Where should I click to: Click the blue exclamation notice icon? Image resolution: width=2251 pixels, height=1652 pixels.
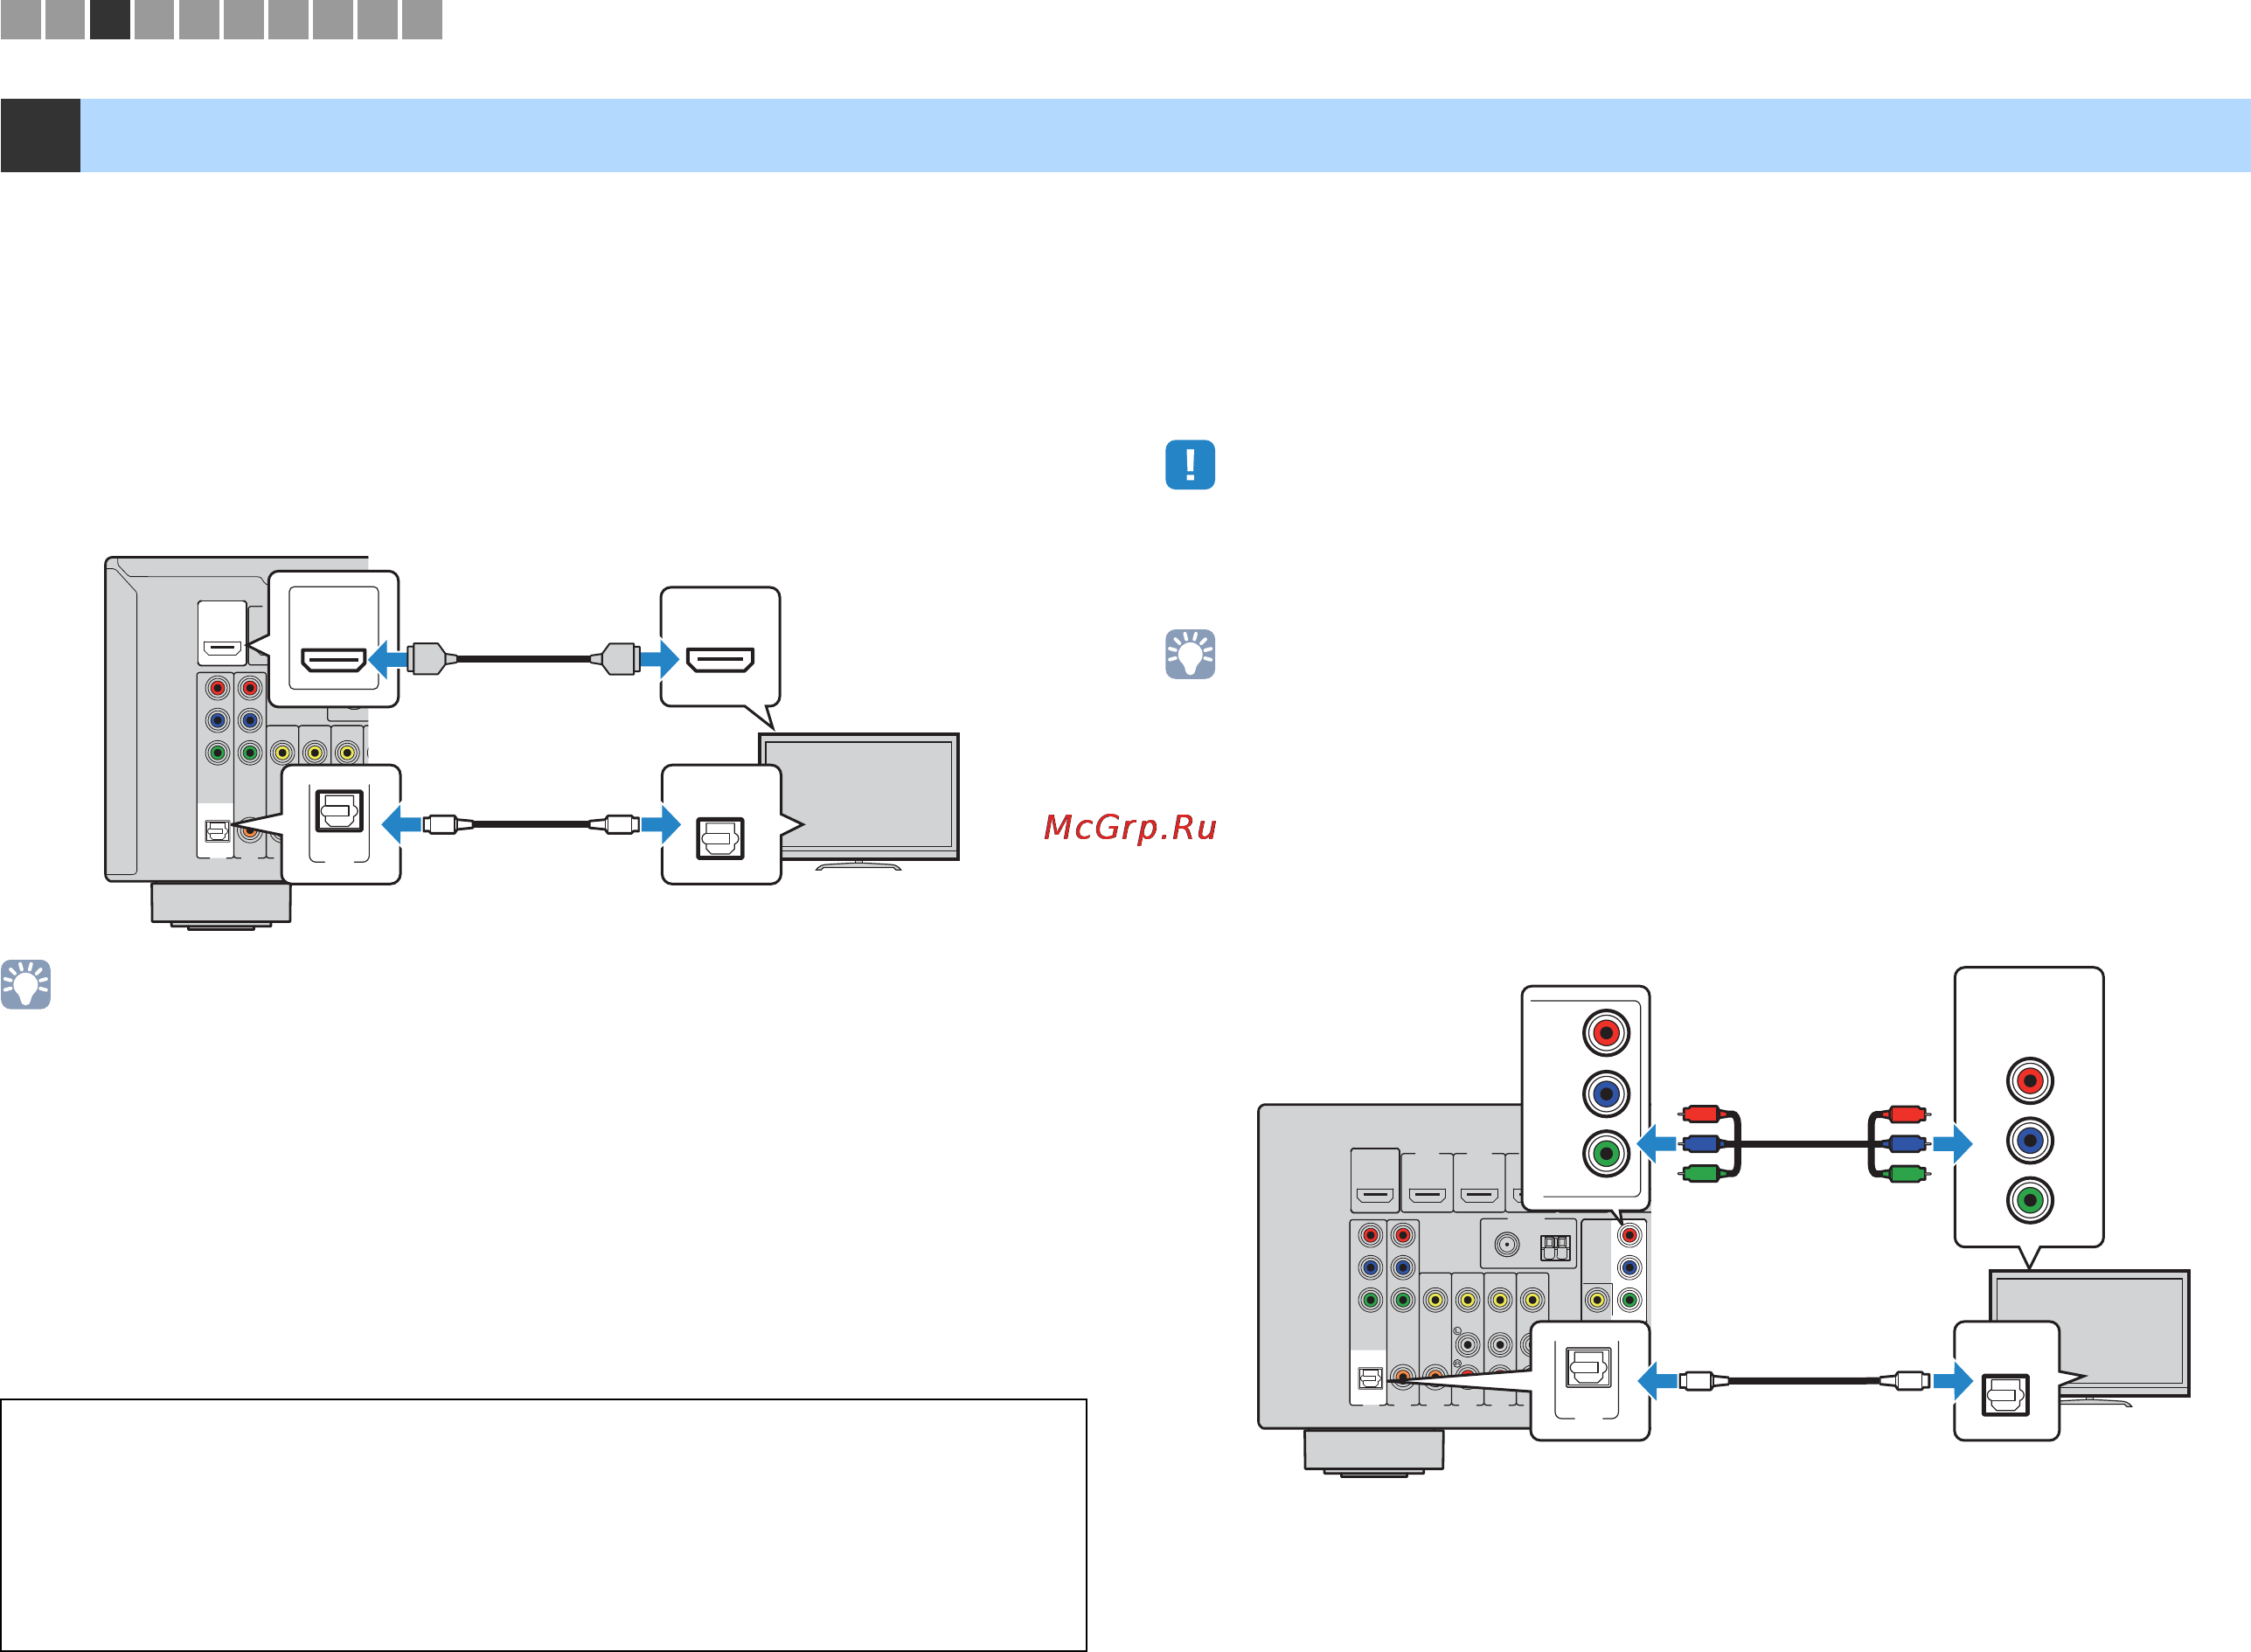(x=1190, y=465)
